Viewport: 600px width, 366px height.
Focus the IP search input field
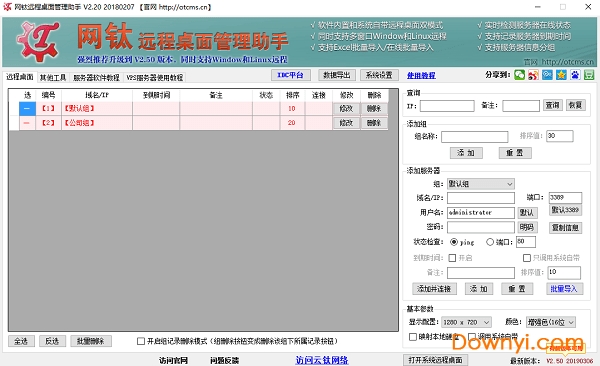coord(447,106)
